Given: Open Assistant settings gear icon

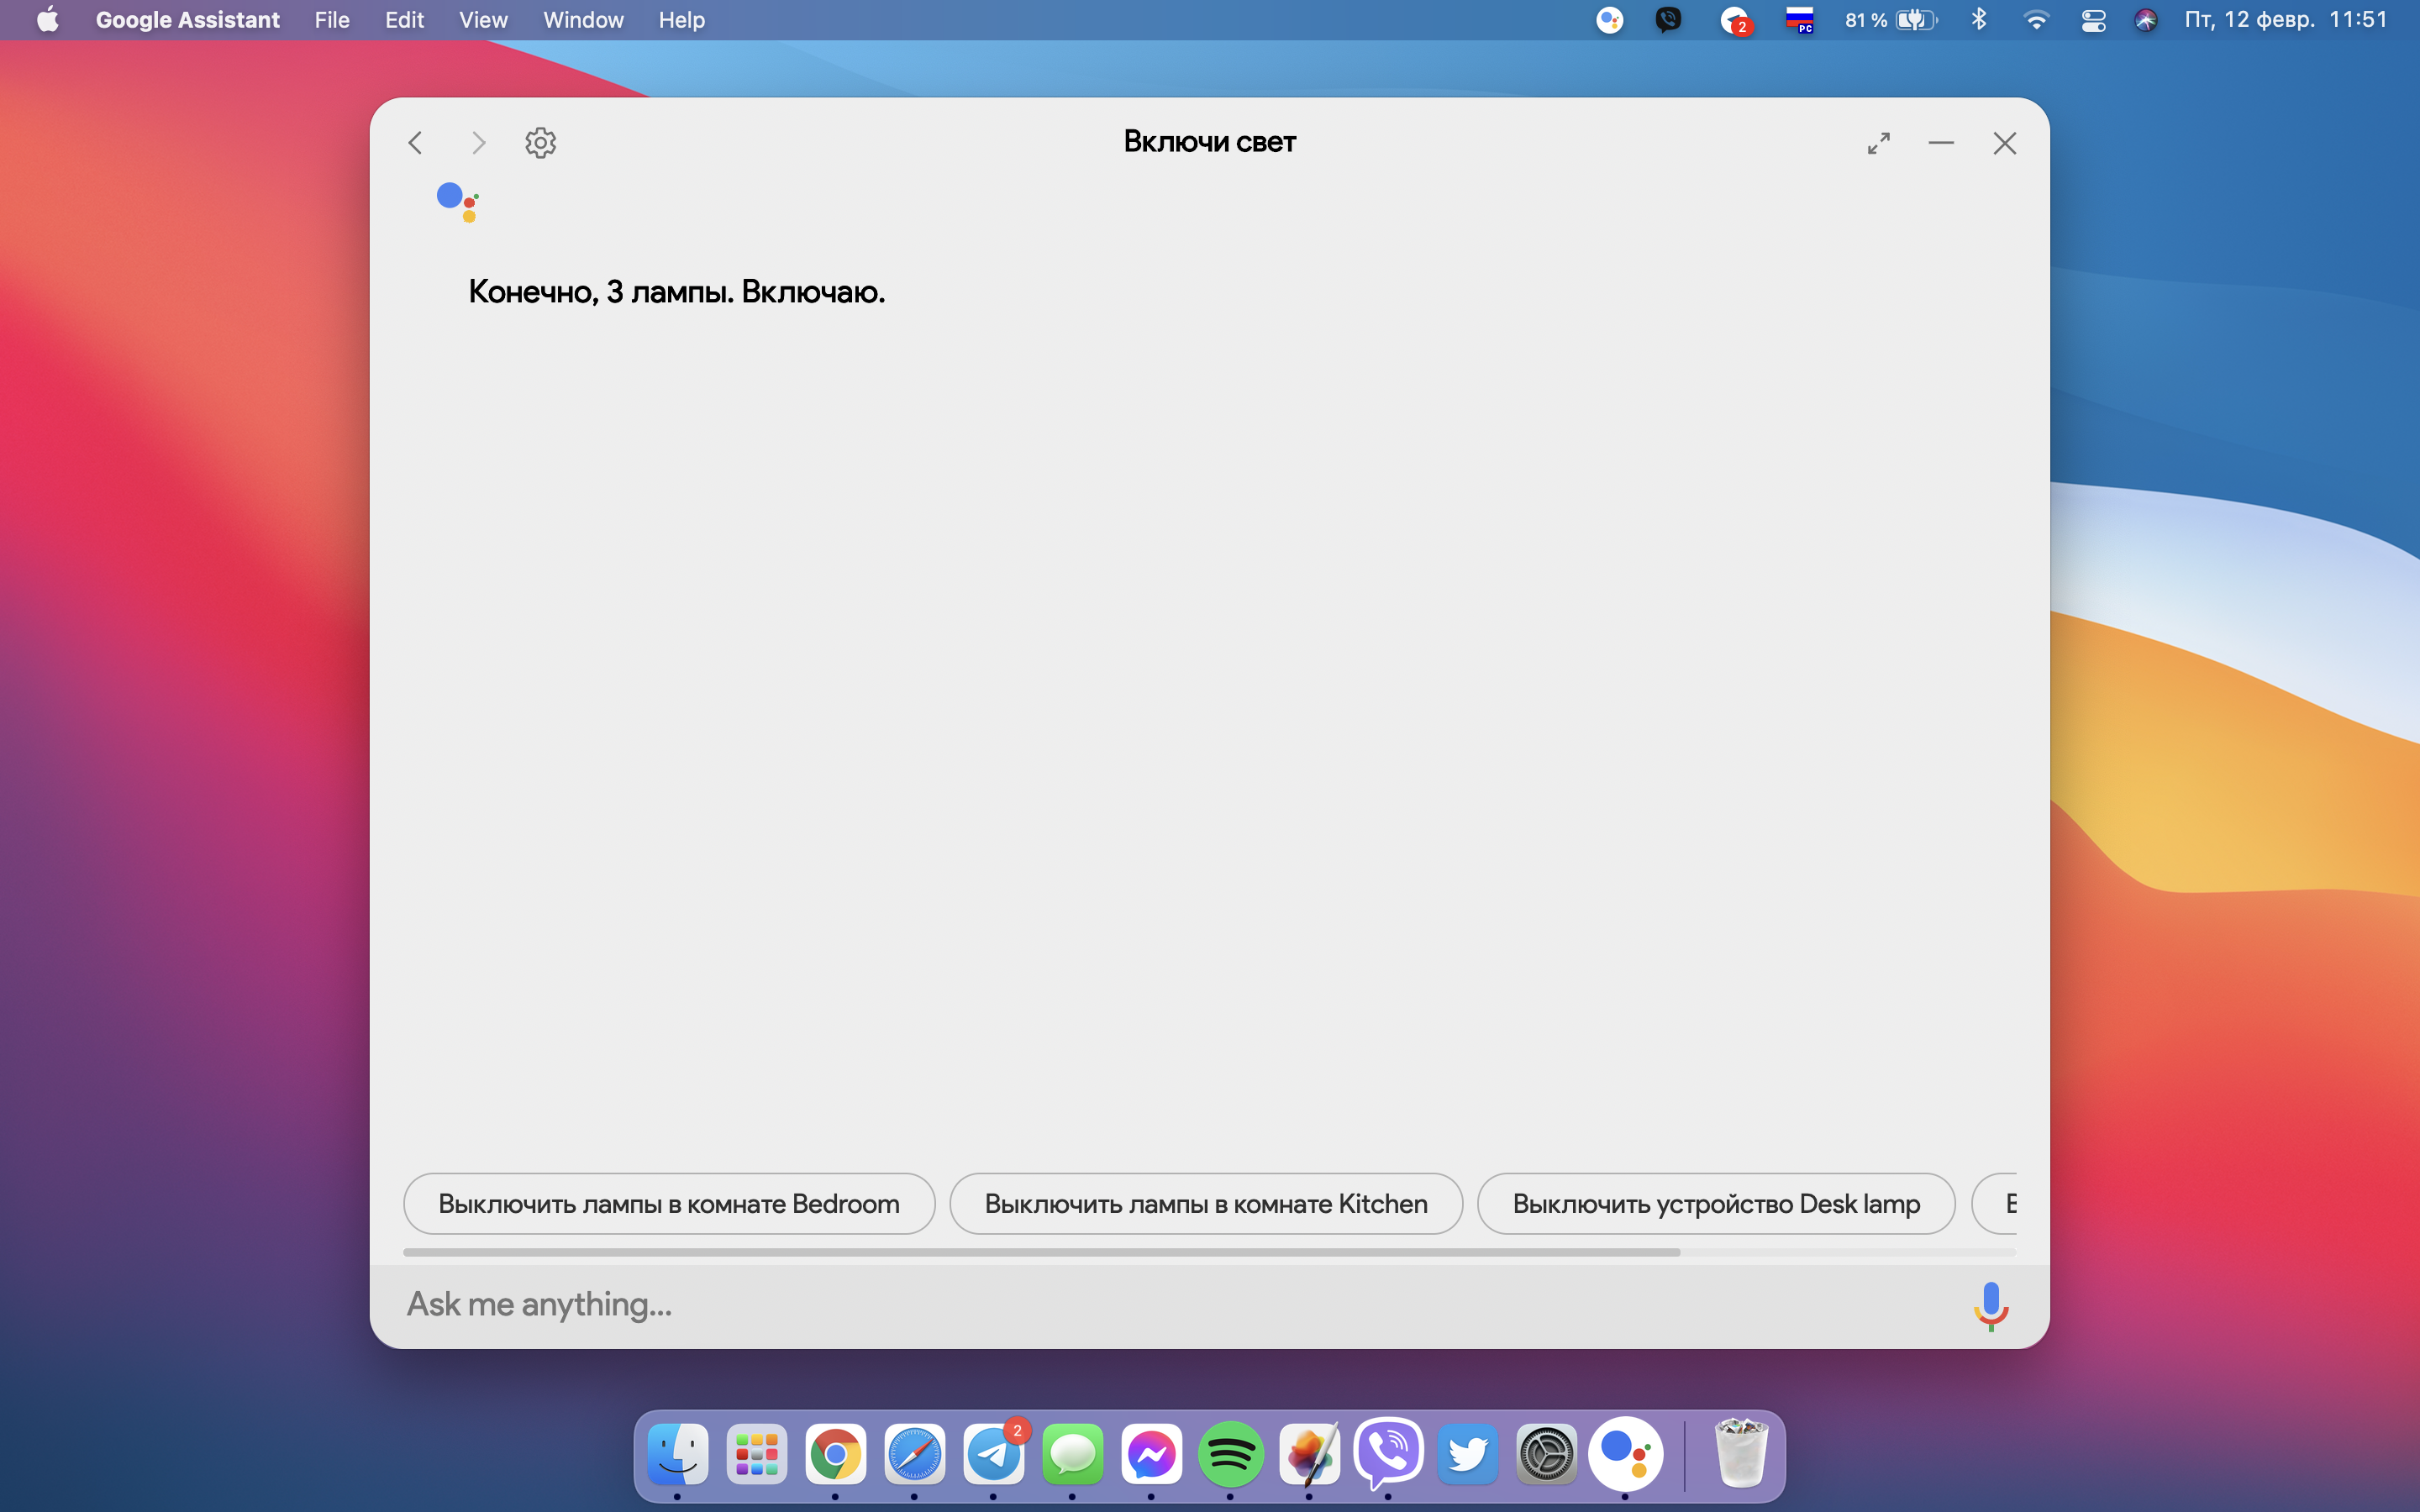Looking at the screenshot, I should (x=540, y=143).
